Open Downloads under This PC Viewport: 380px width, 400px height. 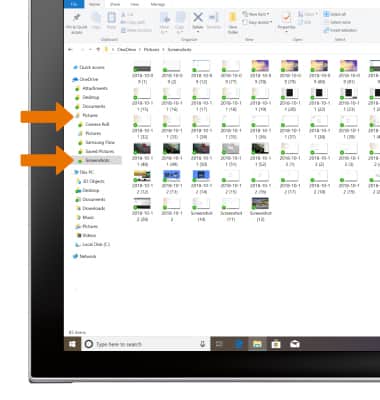pyautogui.click(x=91, y=208)
